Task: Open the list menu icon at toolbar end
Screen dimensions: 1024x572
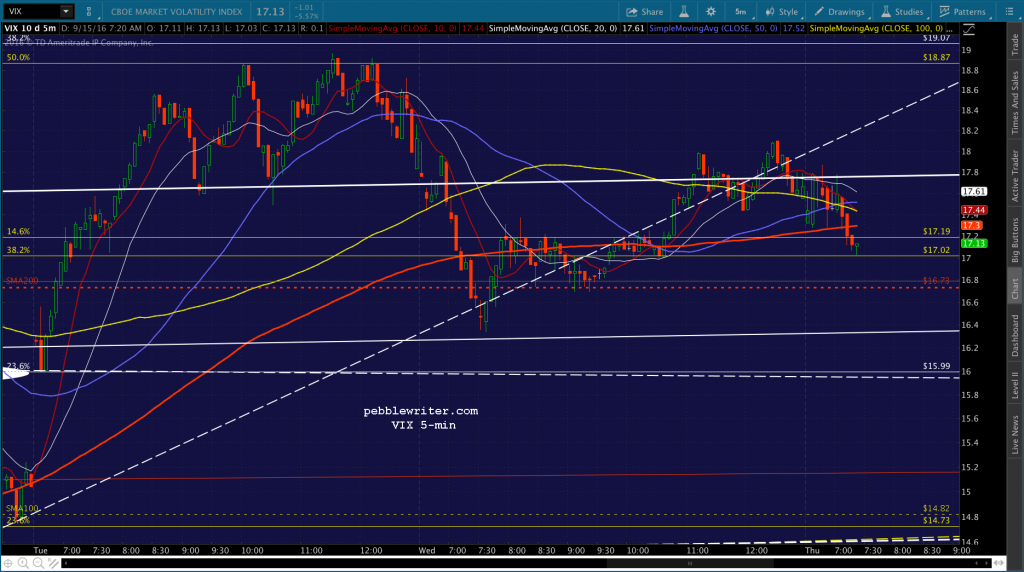Action: point(1009,12)
